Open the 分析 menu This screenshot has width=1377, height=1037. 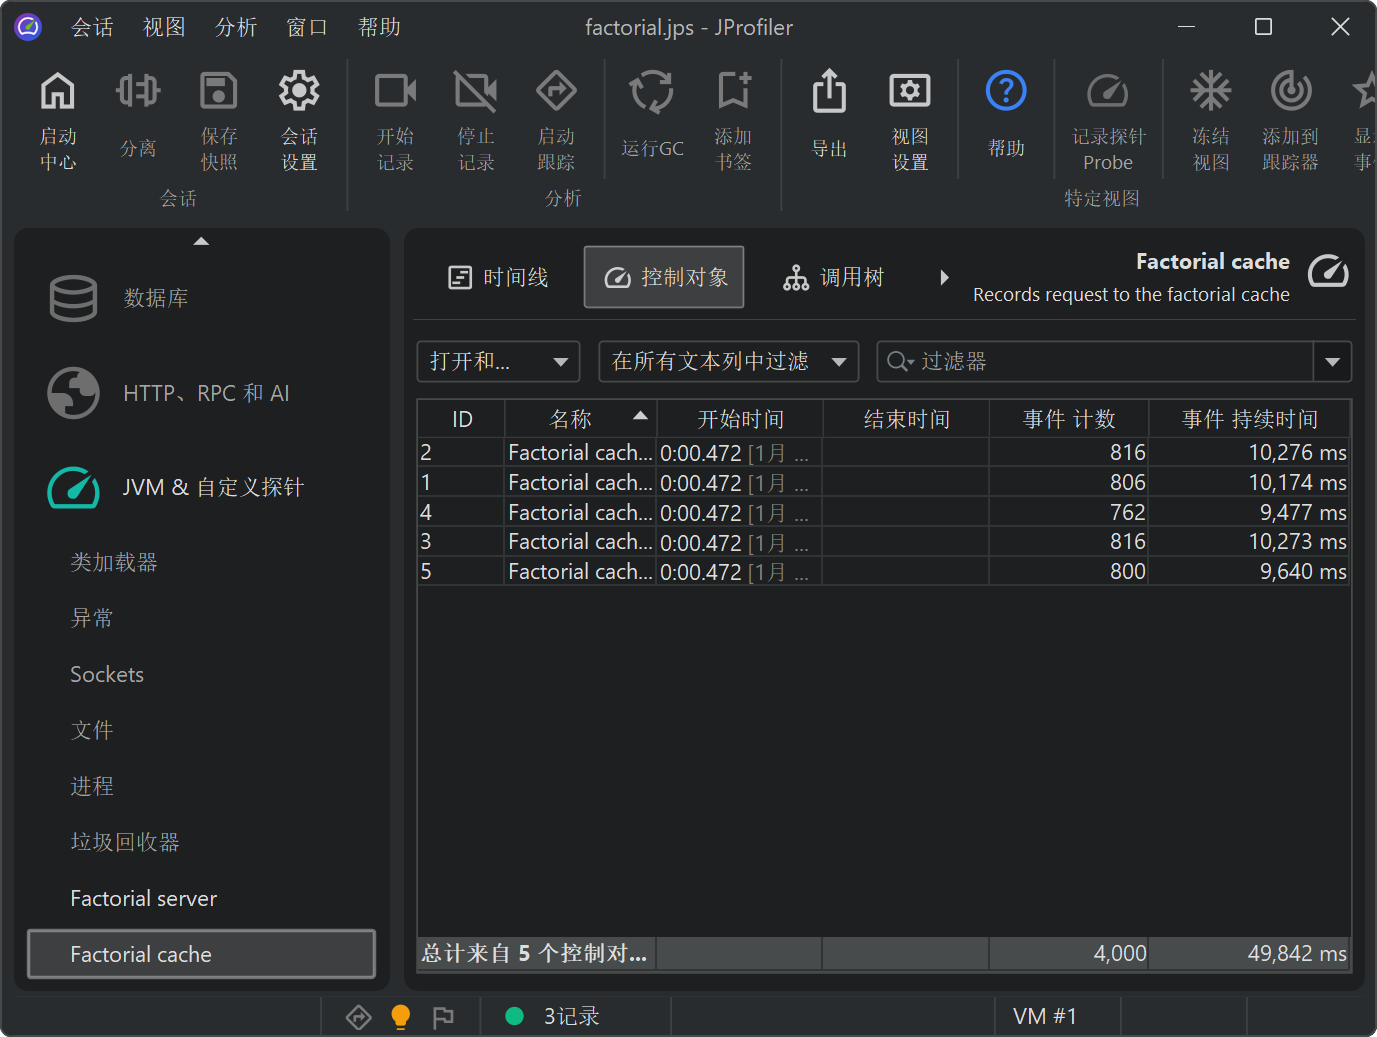click(x=236, y=27)
